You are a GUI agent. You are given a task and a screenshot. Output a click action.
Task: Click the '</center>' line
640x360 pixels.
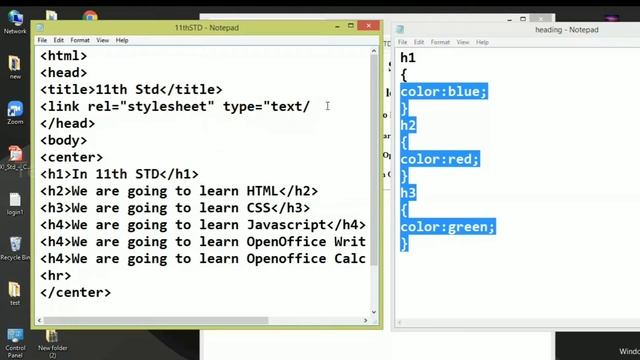(75, 293)
